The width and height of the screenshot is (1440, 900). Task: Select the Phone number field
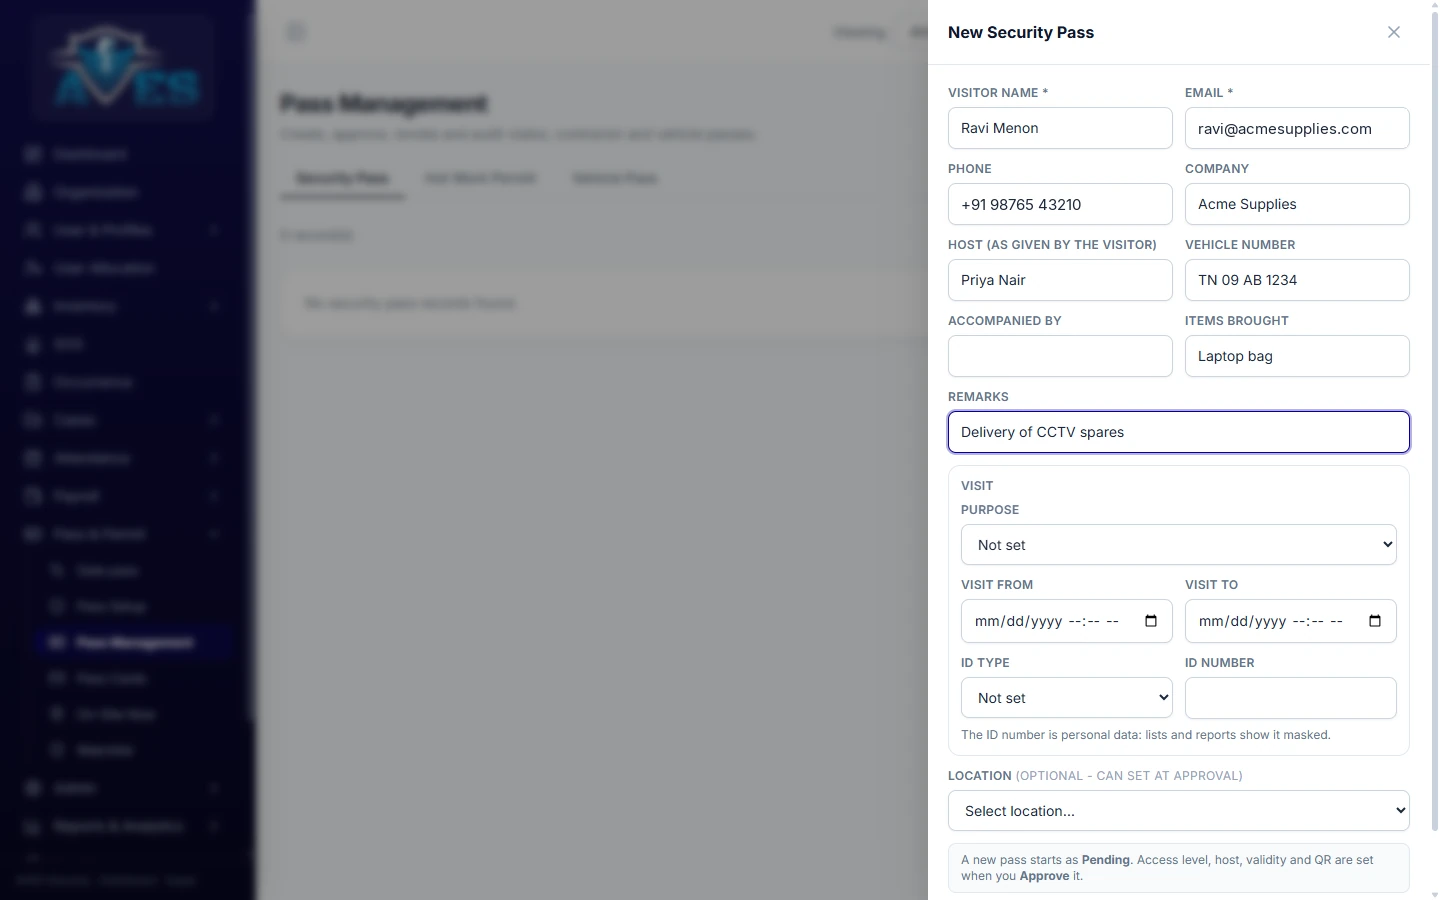point(1060,204)
